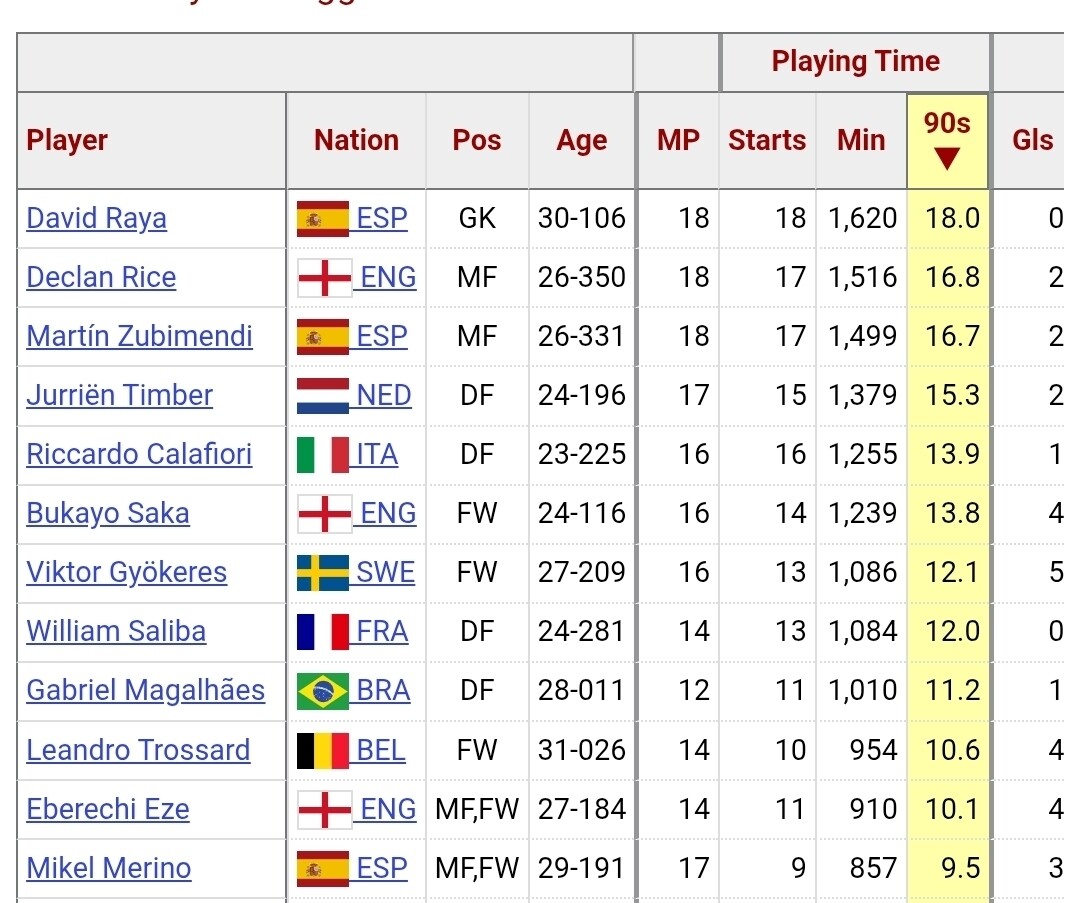
Task: Open Eberechi Eze's player page
Action: pyautogui.click(x=108, y=809)
